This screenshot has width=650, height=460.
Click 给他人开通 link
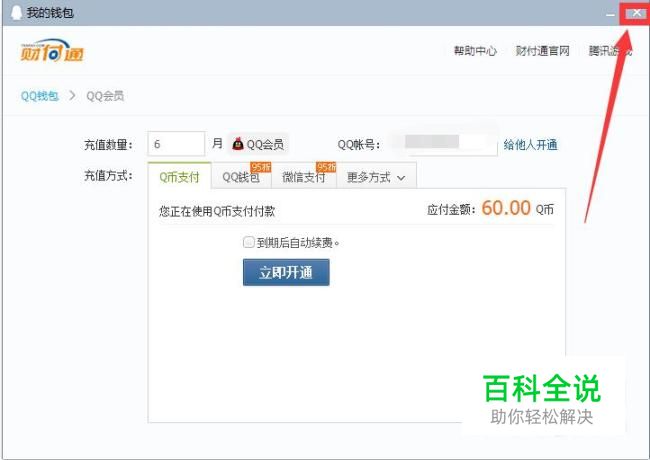(x=530, y=145)
